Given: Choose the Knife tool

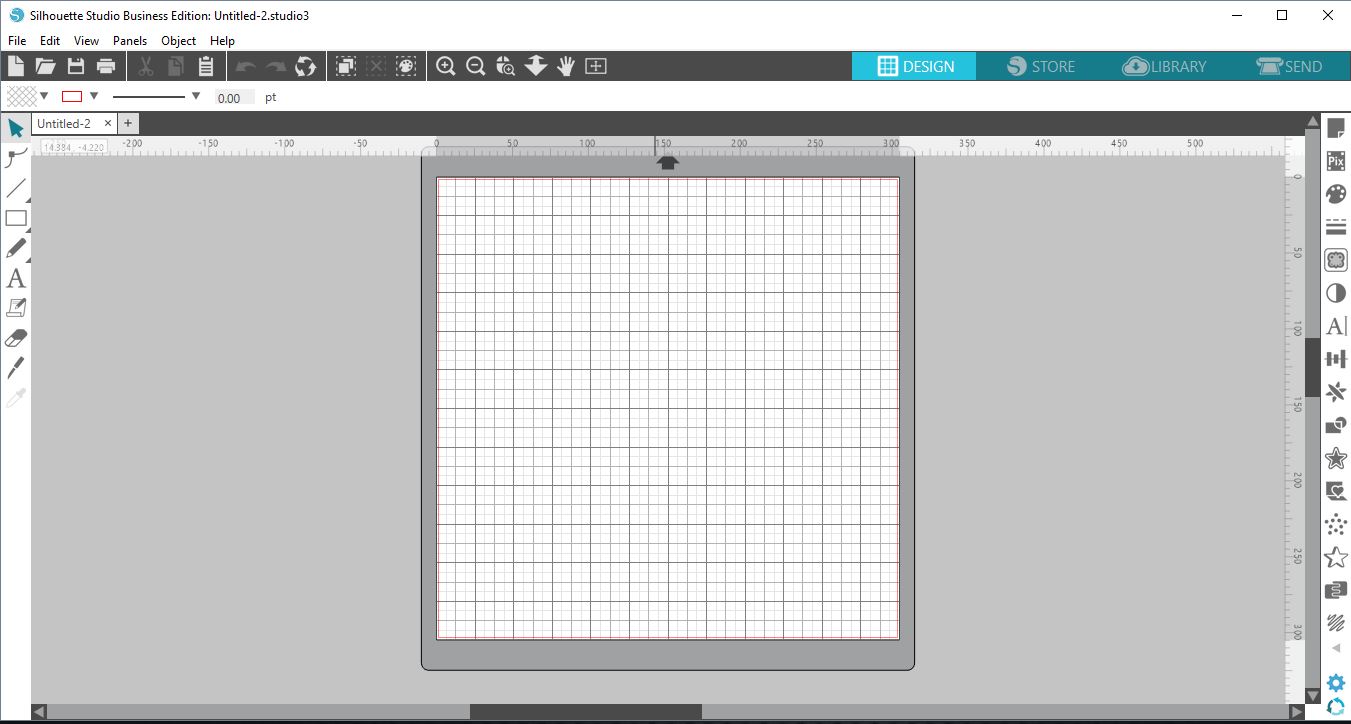Looking at the screenshot, I should (x=15, y=368).
